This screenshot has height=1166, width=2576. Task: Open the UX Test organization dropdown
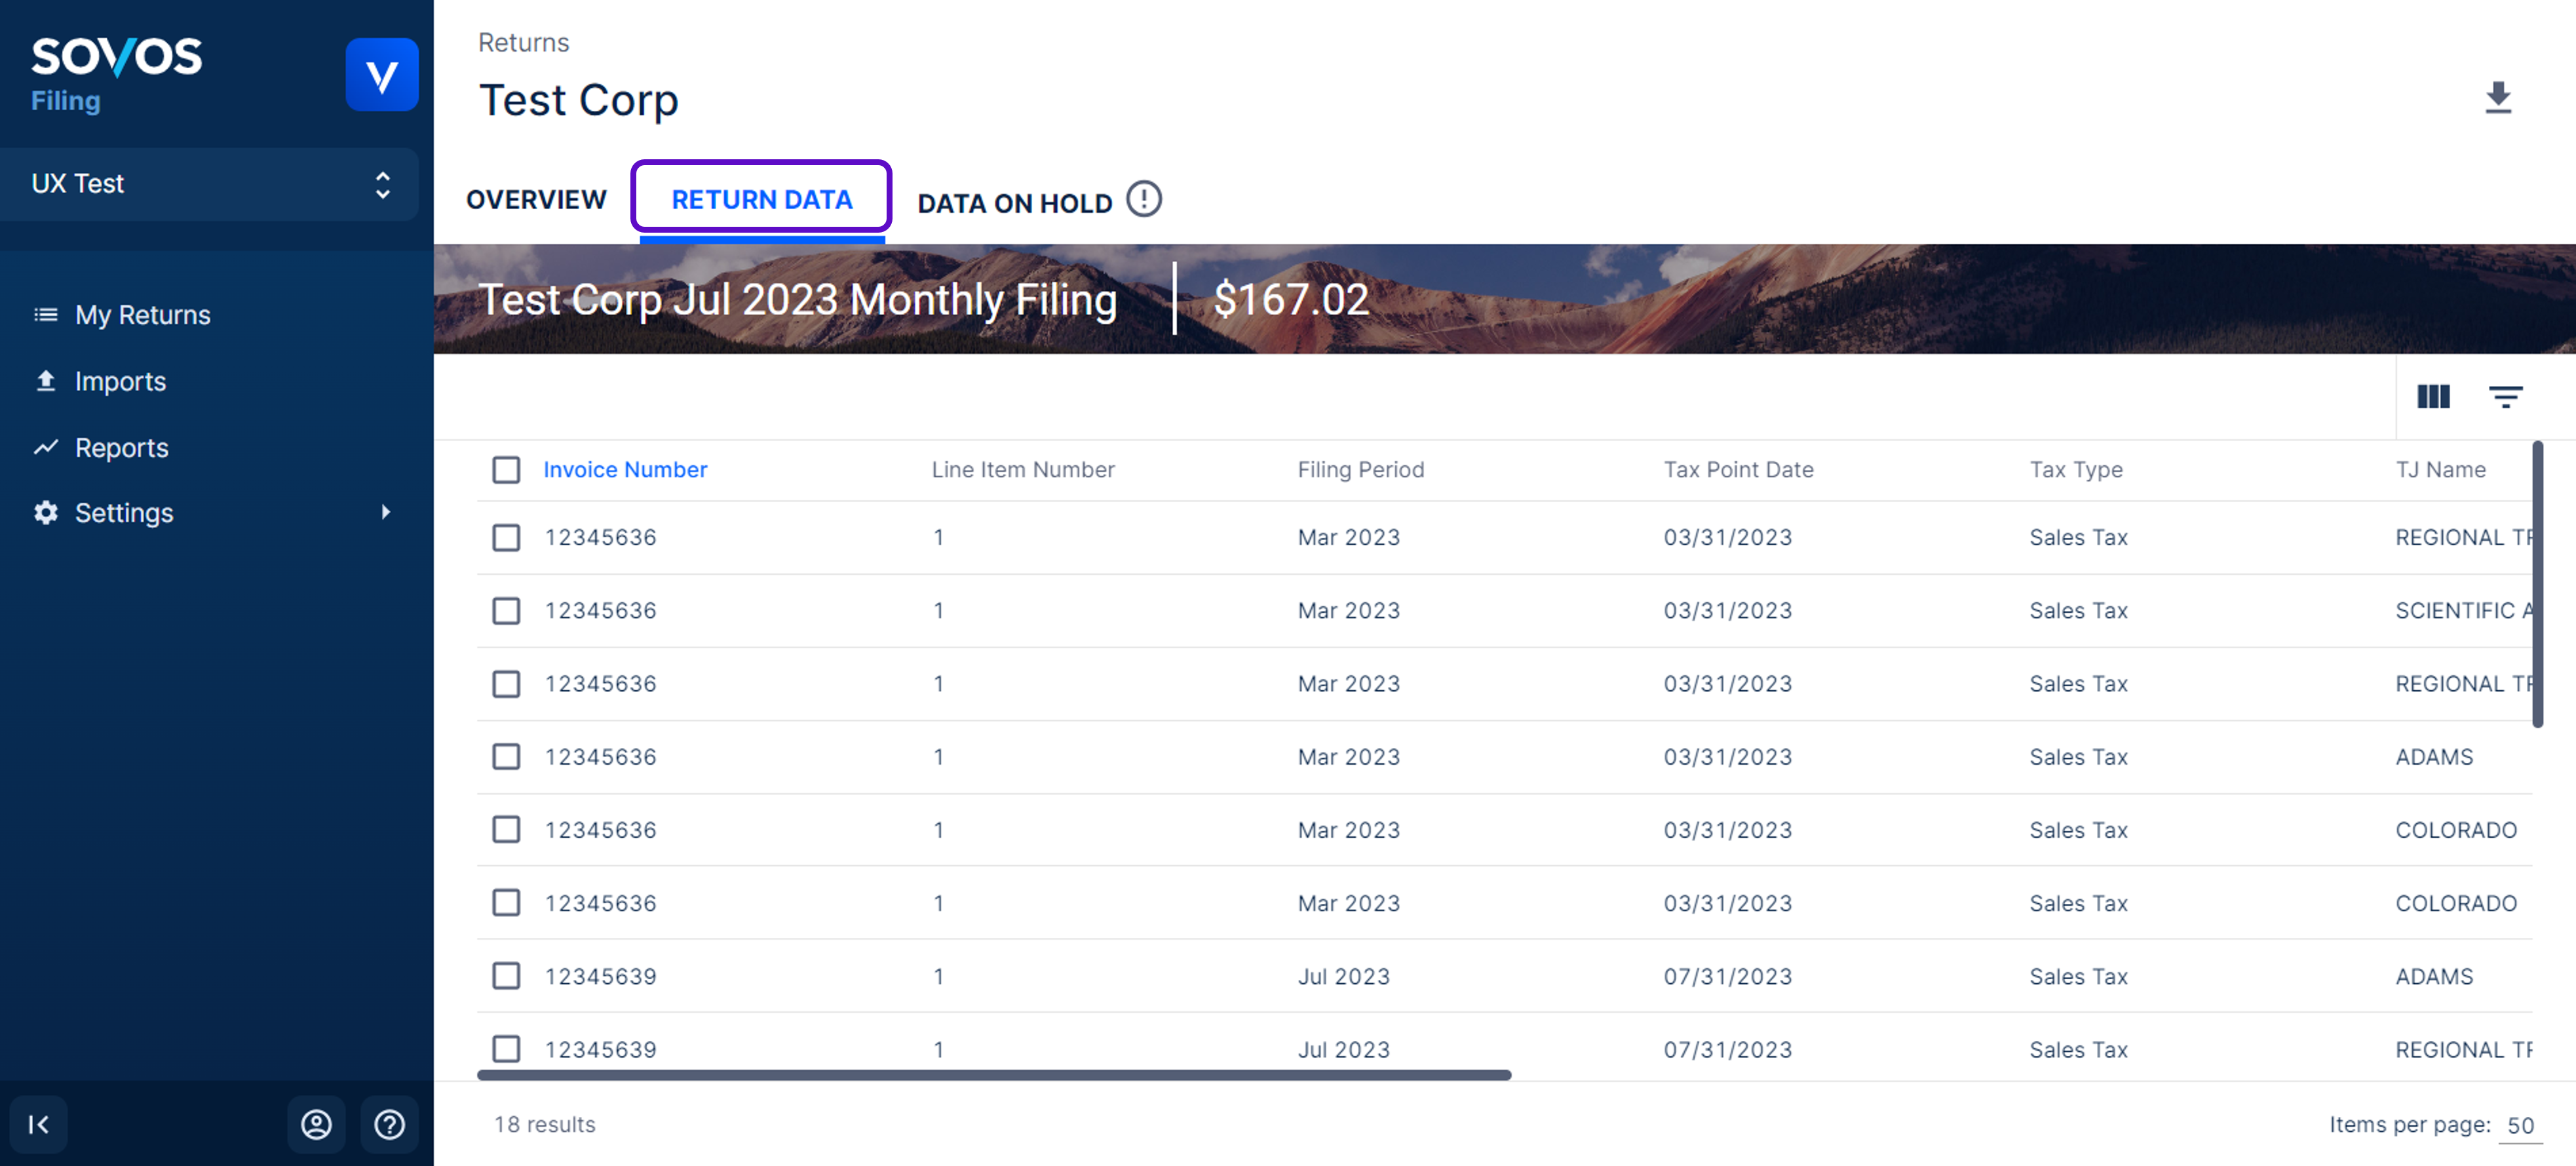click(x=209, y=184)
